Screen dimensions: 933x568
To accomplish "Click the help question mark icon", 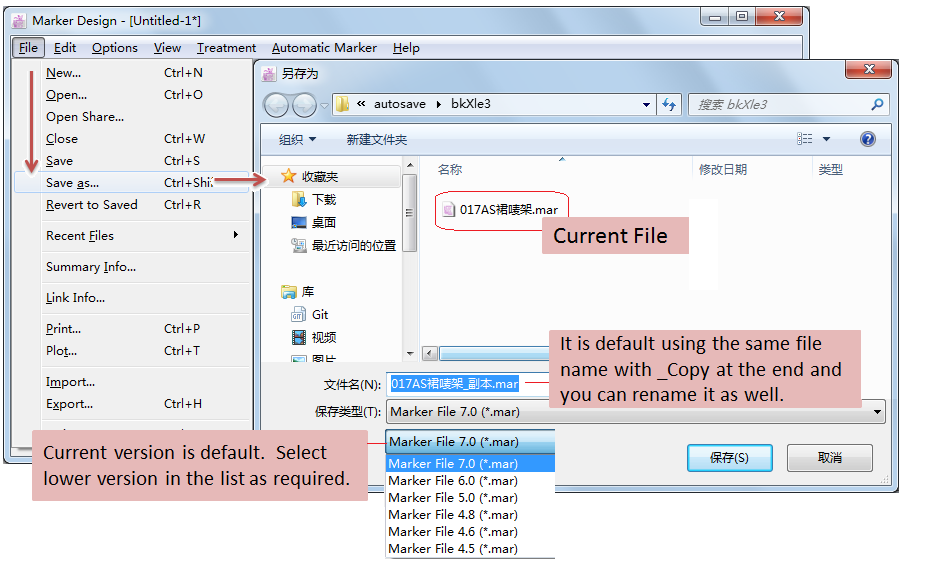I will 867,139.
